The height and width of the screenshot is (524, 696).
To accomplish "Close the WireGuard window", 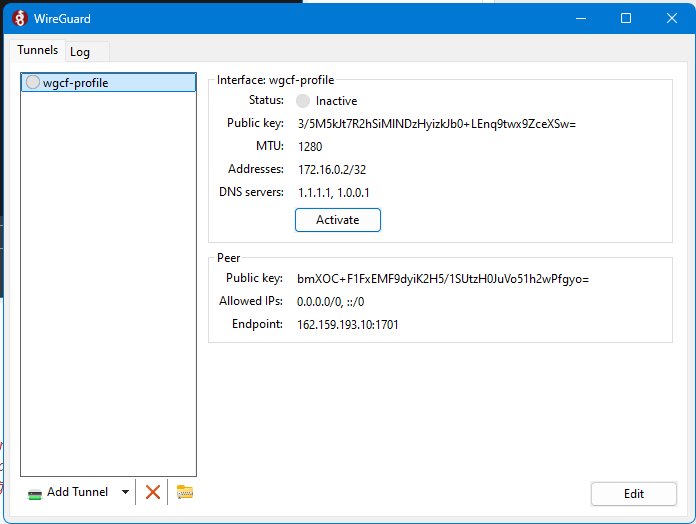I will 672,18.
